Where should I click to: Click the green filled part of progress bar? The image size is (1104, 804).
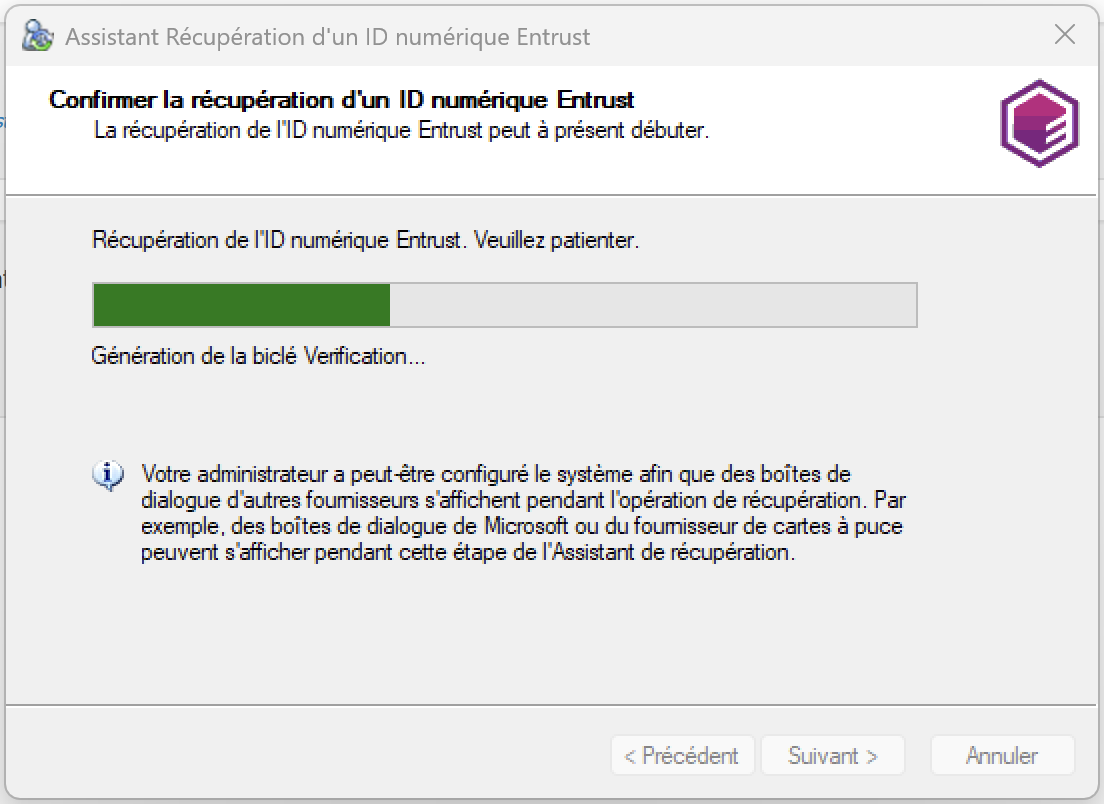click(x=241, y=305)
